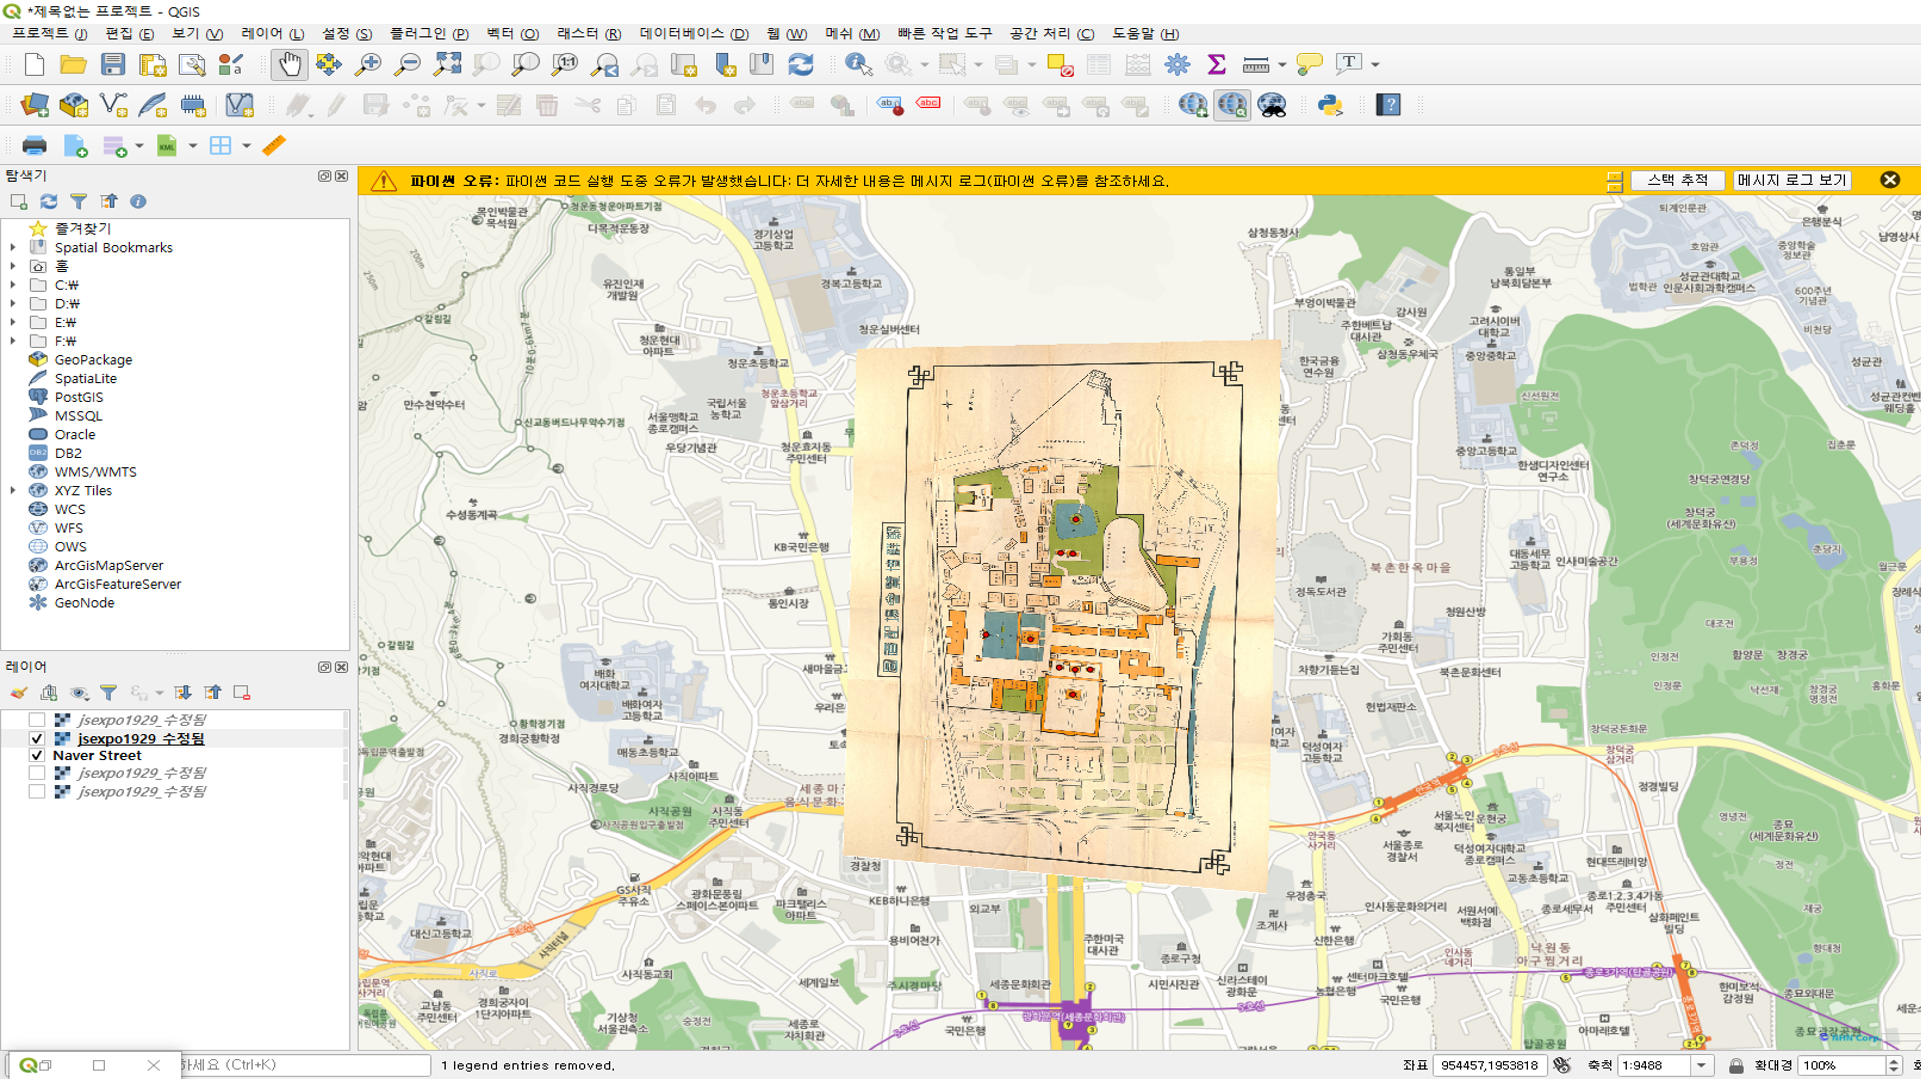Click the 메시지 로그 보기 button
The width and height of the screenshot is (1921, 1079).
point(1791,180)
